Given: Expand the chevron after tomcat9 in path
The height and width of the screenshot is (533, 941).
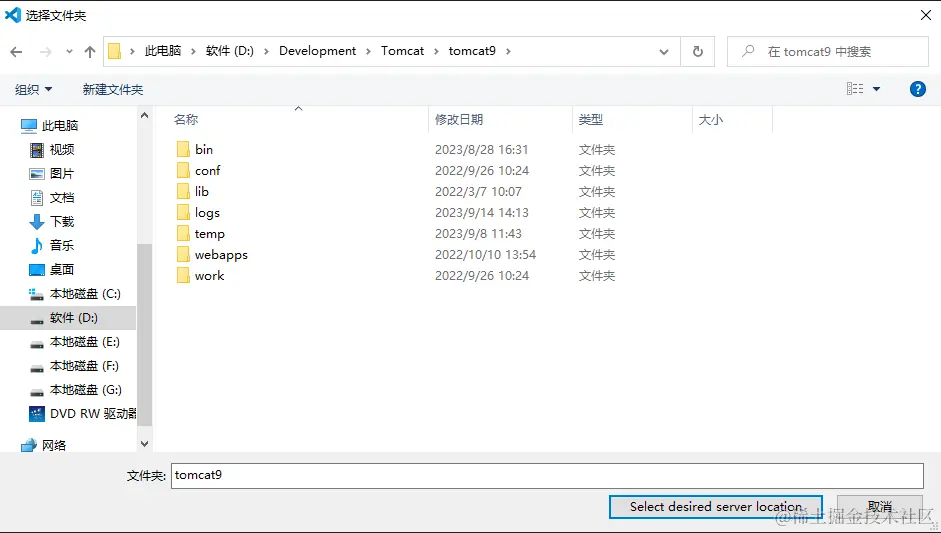Looking at the screenshot, I should tap(508, 51).
